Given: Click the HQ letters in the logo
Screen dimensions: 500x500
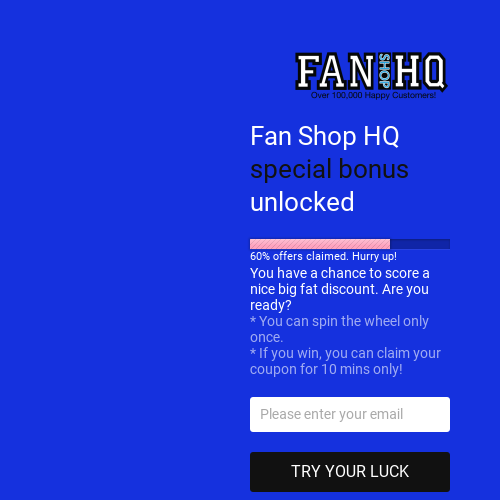Looking at the screenshot, I should click(419, 71).
